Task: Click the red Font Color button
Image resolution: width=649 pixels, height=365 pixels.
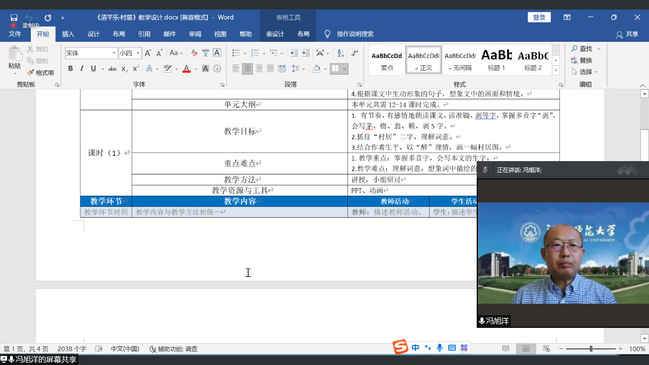Action: [x=187, y=69]
